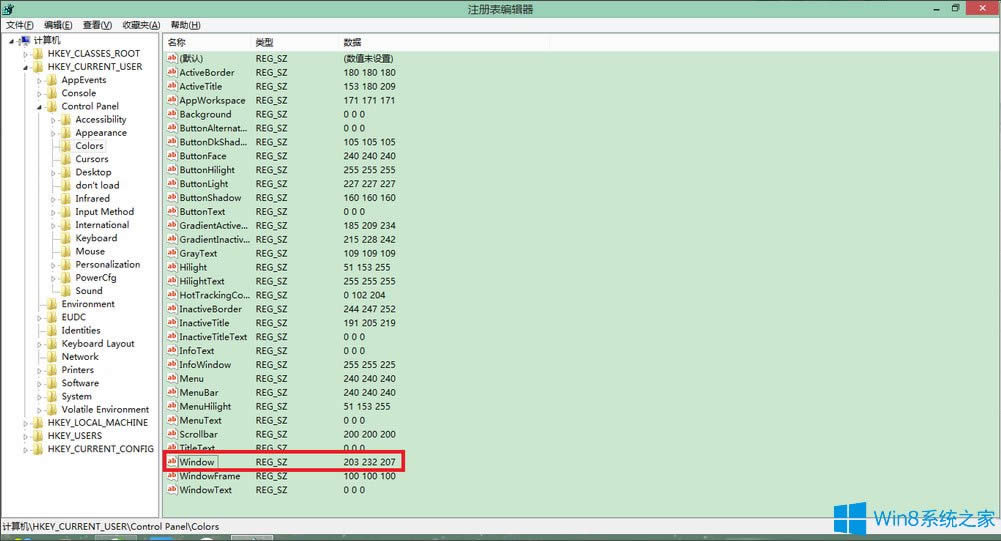Select the MenuHilight value name
The image size is (1001, 541).
pyautogui.click(x=205, y=406)
